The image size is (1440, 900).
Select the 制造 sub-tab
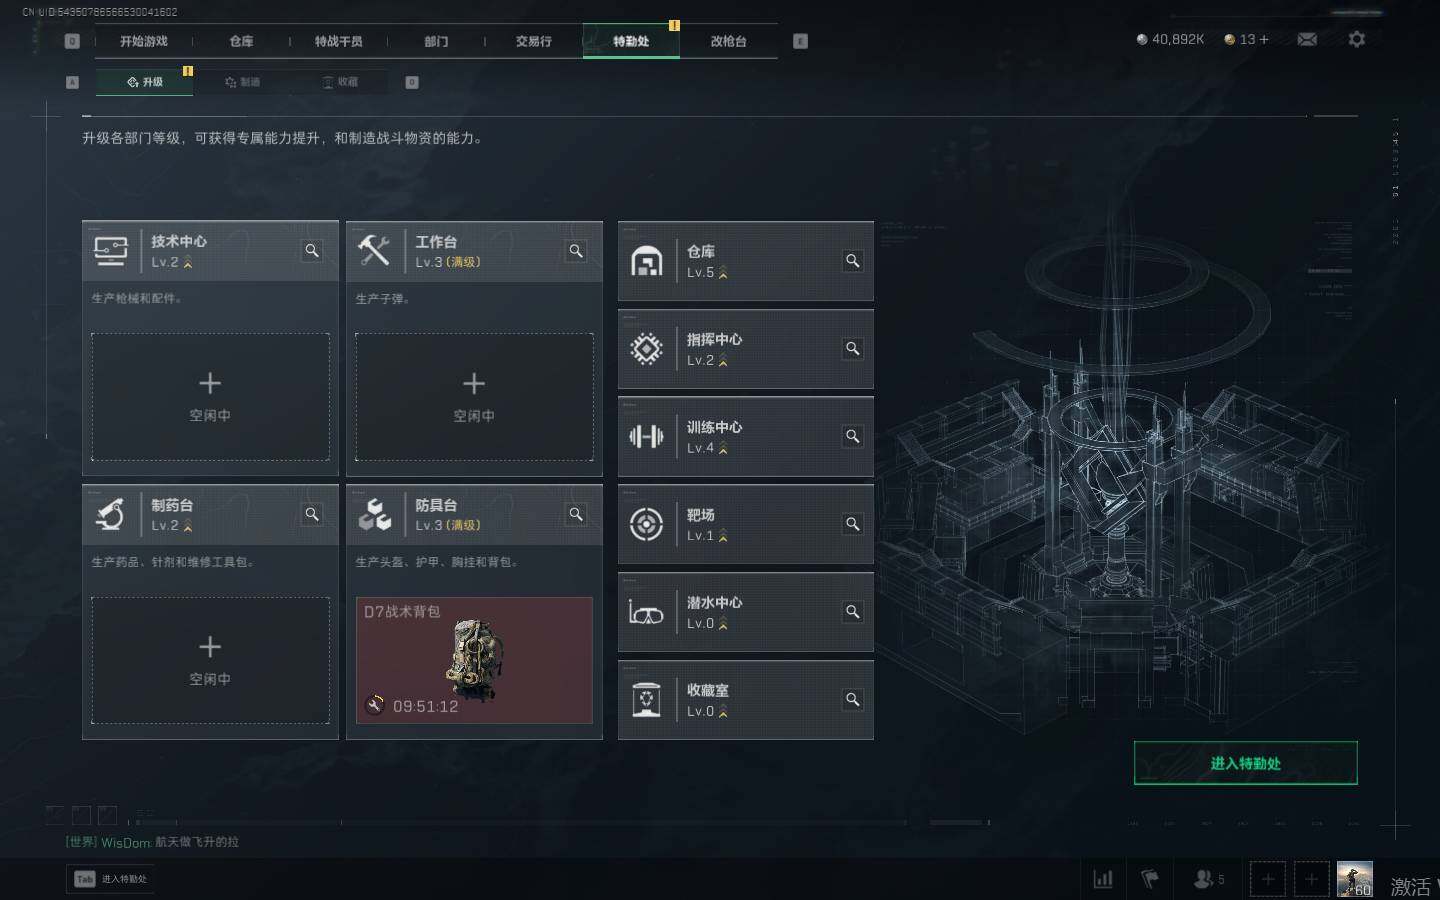pos(242,82)
